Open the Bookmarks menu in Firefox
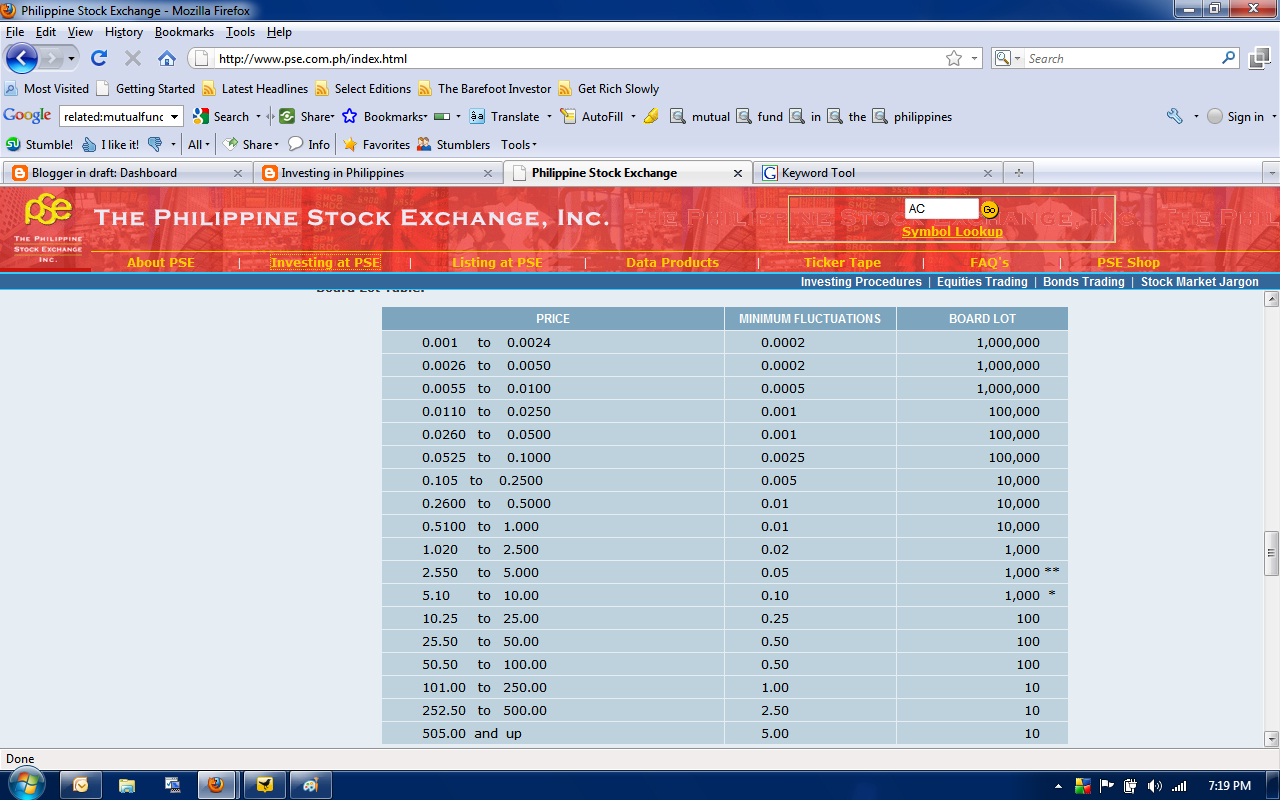 [x=184, y=31]
